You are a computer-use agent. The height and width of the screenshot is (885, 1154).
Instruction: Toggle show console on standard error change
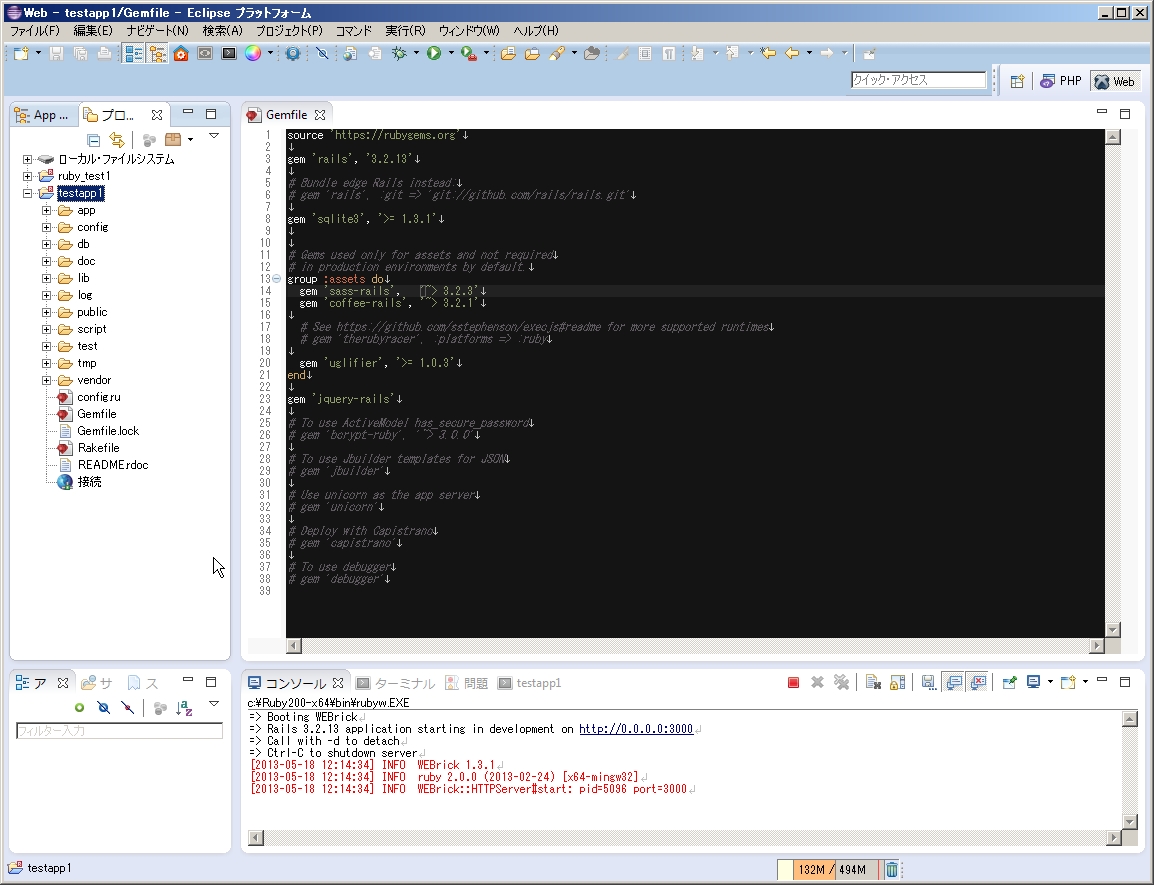click(x=978, y=683)
